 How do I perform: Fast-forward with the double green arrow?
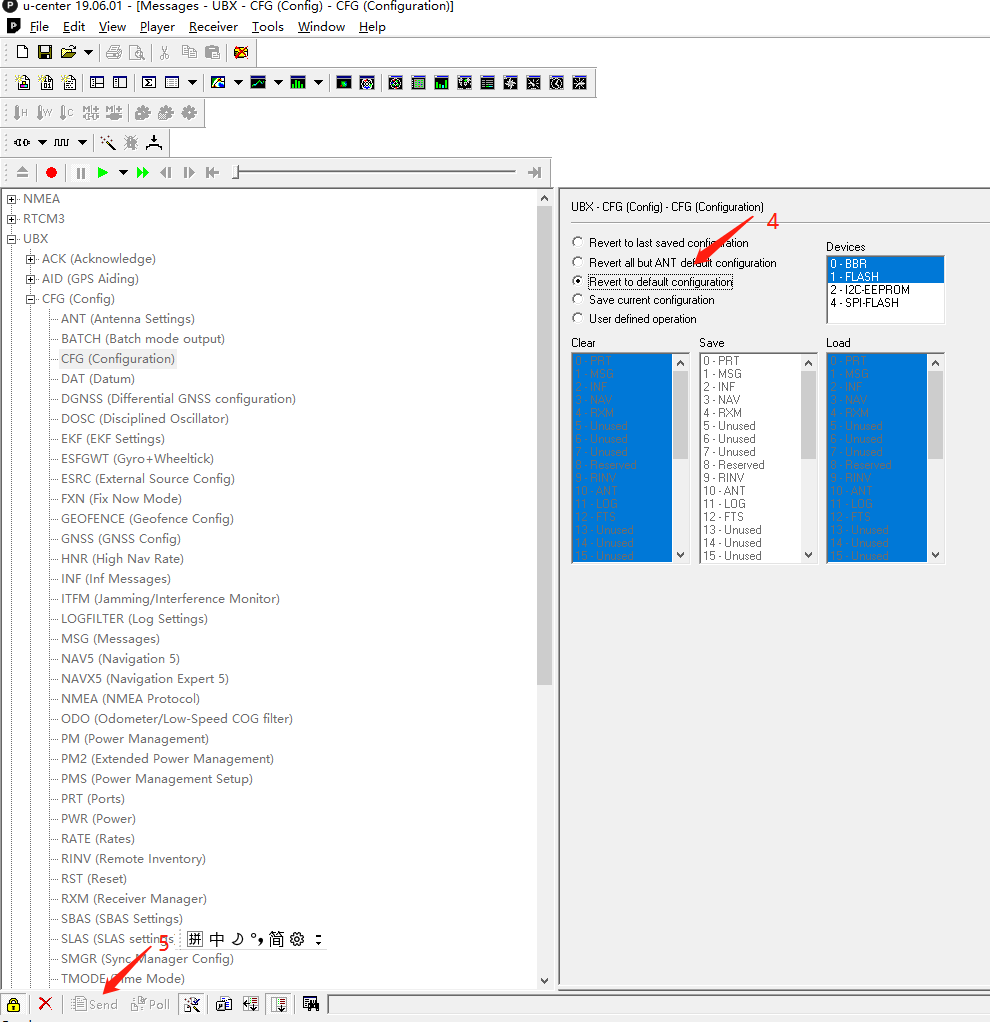click(143, 173)
